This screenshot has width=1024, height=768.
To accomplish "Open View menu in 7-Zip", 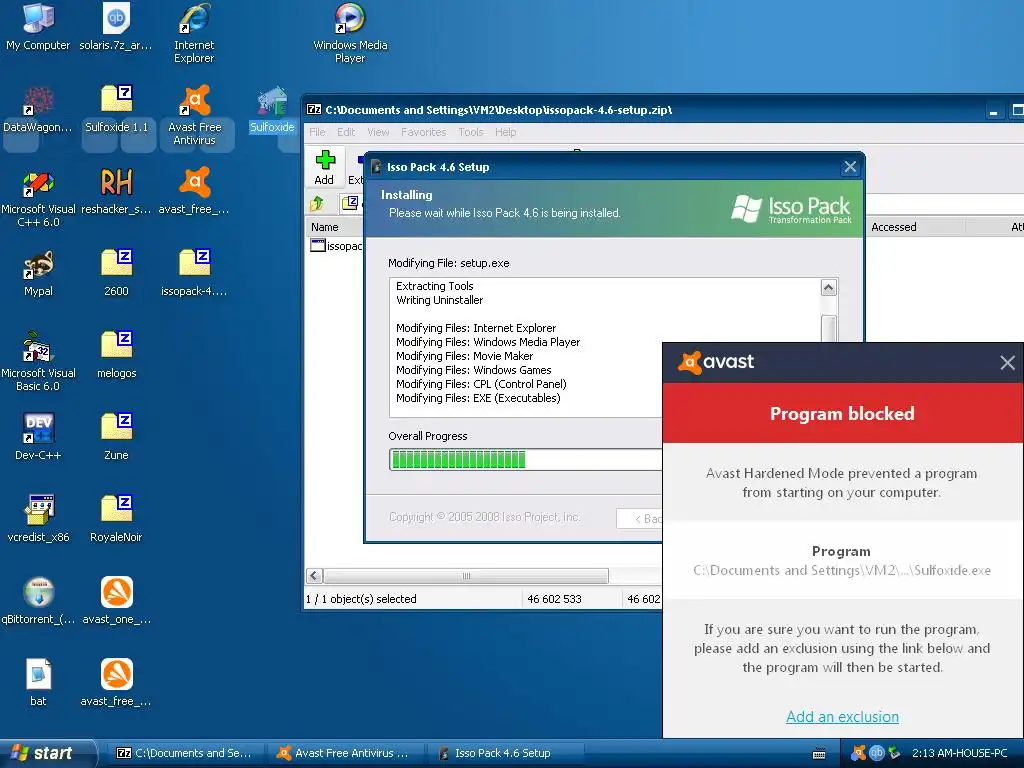I will (x=378, y=132).
